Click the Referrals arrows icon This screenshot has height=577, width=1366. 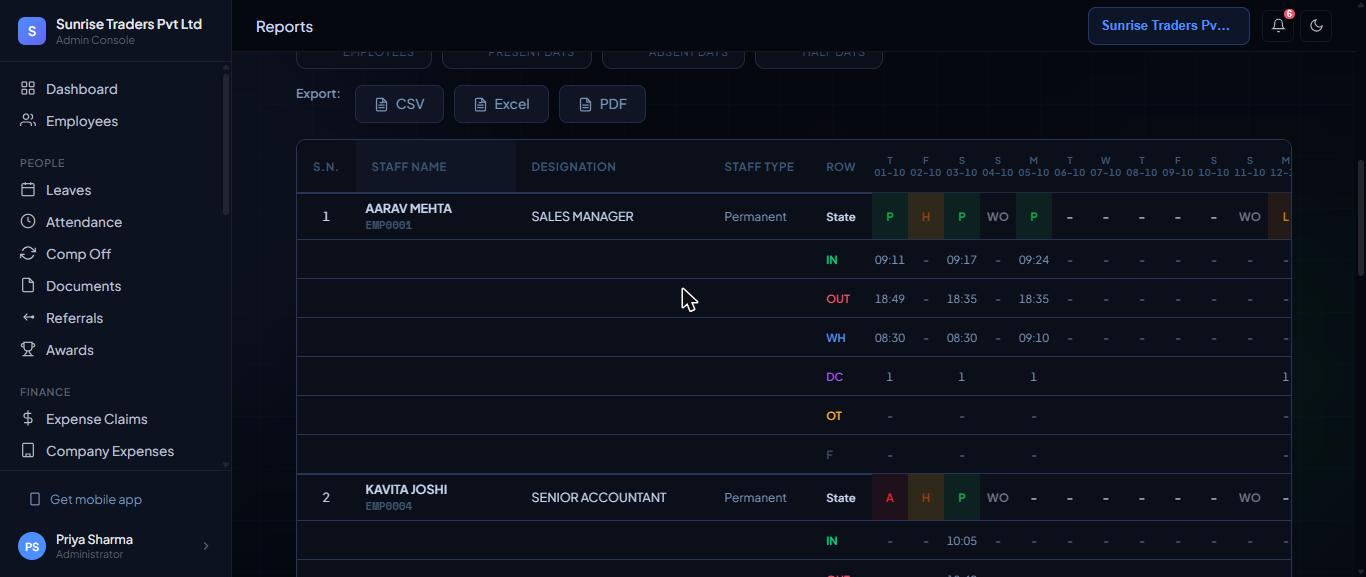28,318
